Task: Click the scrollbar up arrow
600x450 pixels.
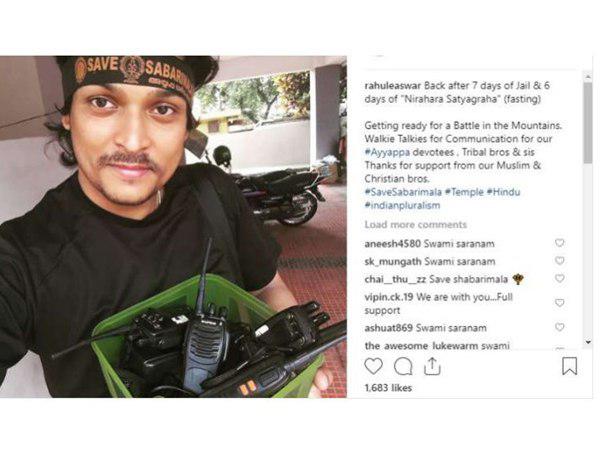Action: [588, 77]
